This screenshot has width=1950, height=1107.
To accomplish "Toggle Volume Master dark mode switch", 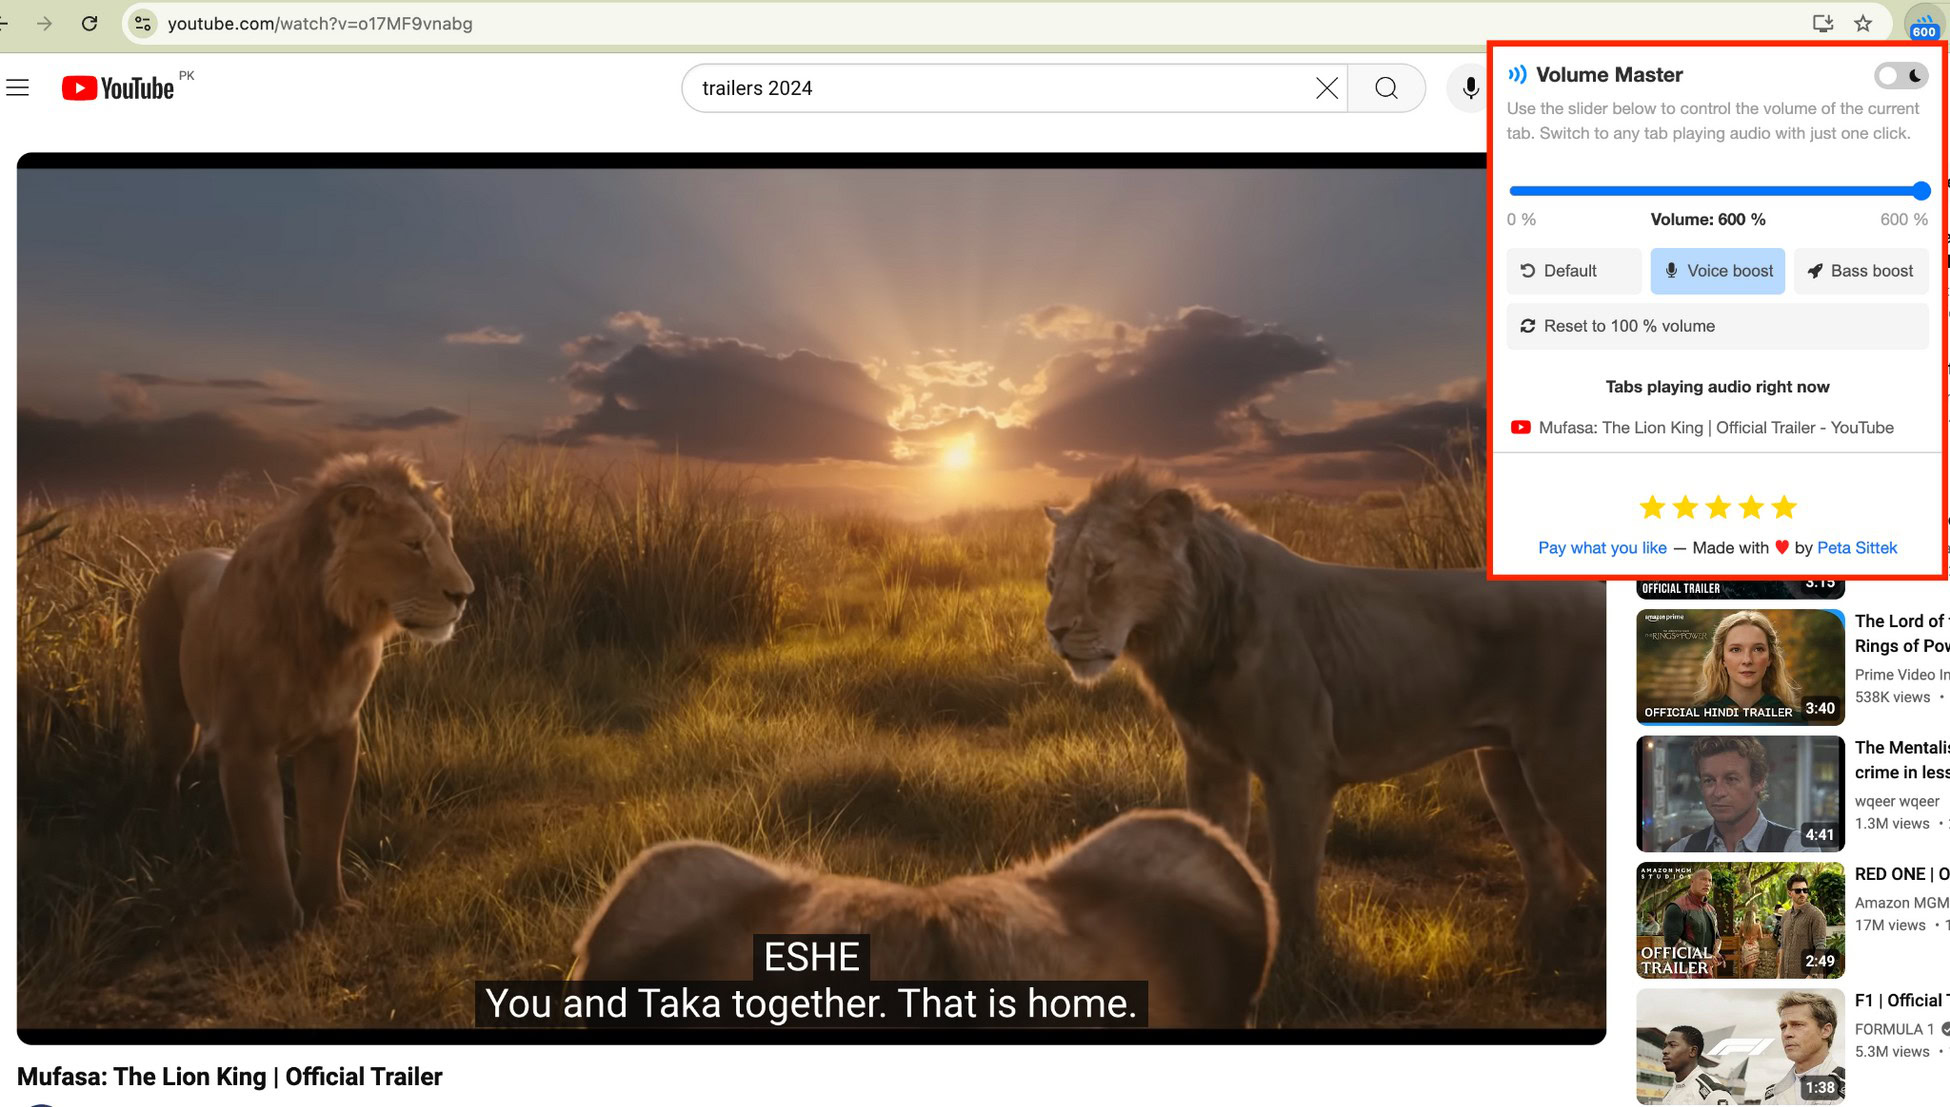I will [1900, 75].
